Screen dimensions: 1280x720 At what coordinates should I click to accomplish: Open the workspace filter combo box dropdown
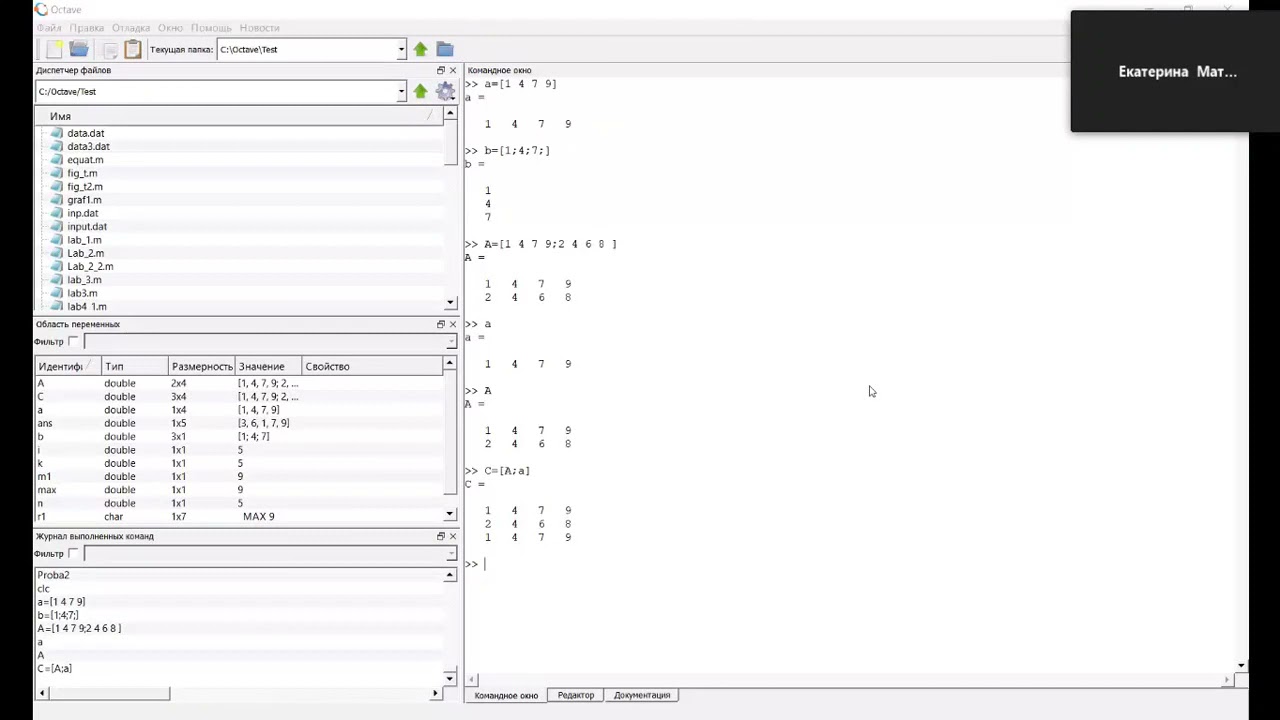point(451,342)
